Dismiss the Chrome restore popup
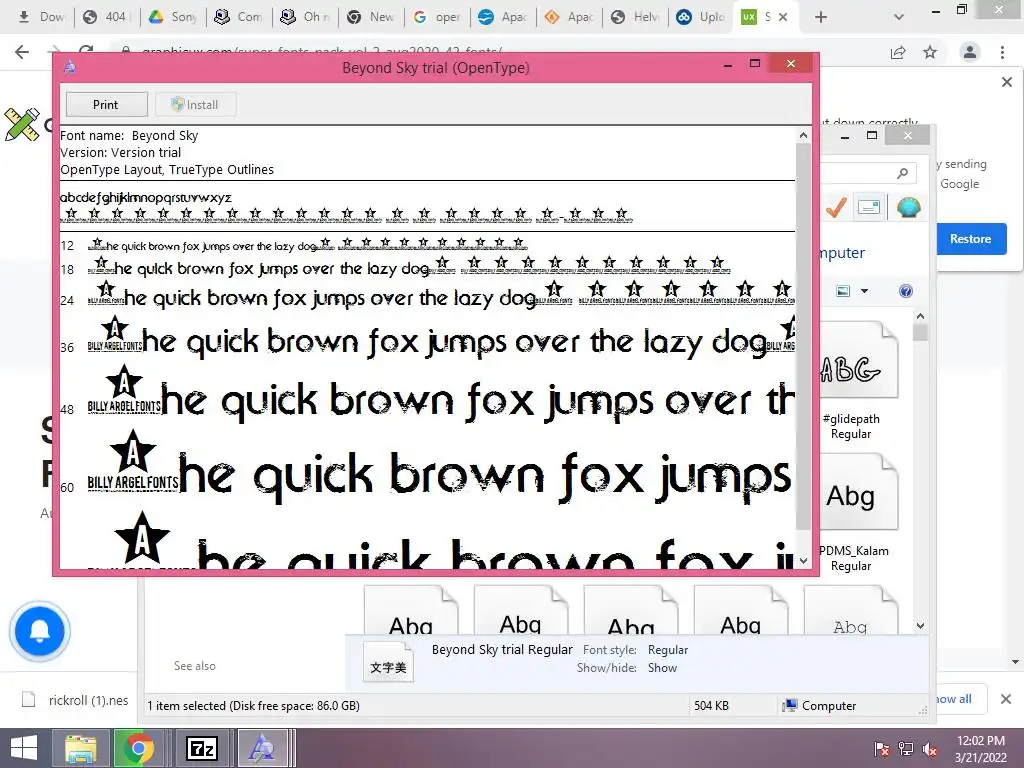The image size is (1024, 768). pyautogui.click(x=1006, y=82)
